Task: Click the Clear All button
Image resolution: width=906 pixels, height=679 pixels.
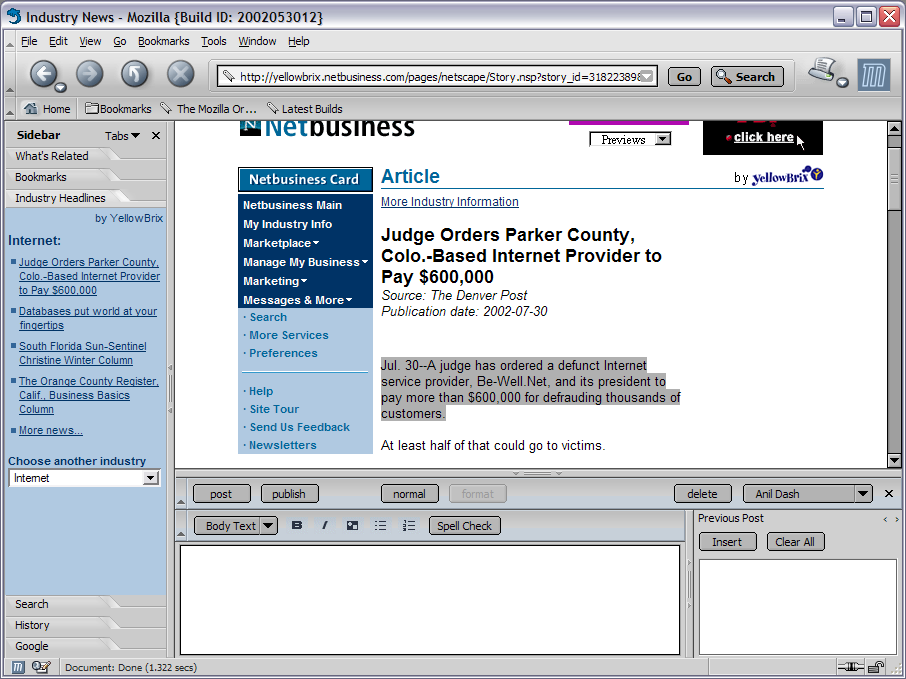Action: coord(795,541)
